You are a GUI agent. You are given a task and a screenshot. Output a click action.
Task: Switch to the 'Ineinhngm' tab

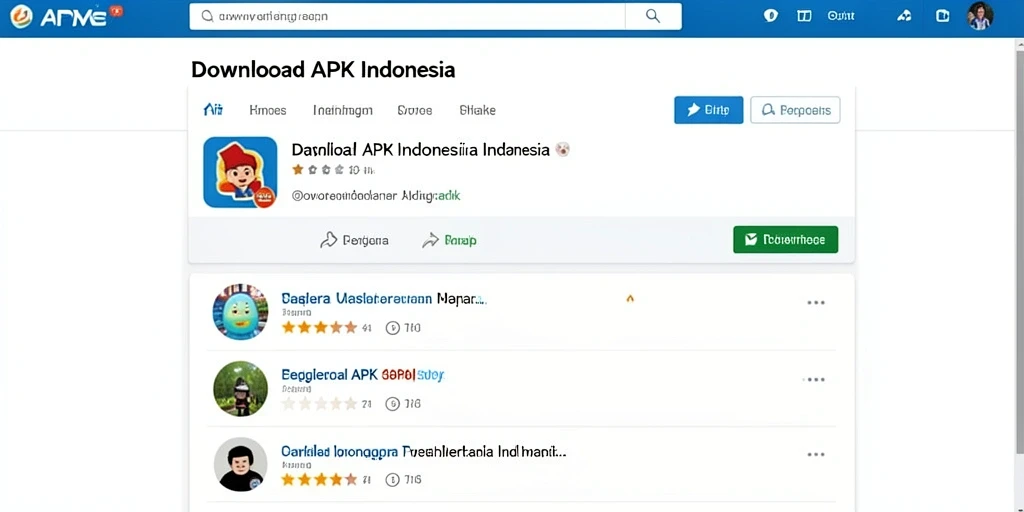click(x=343, y=110)
